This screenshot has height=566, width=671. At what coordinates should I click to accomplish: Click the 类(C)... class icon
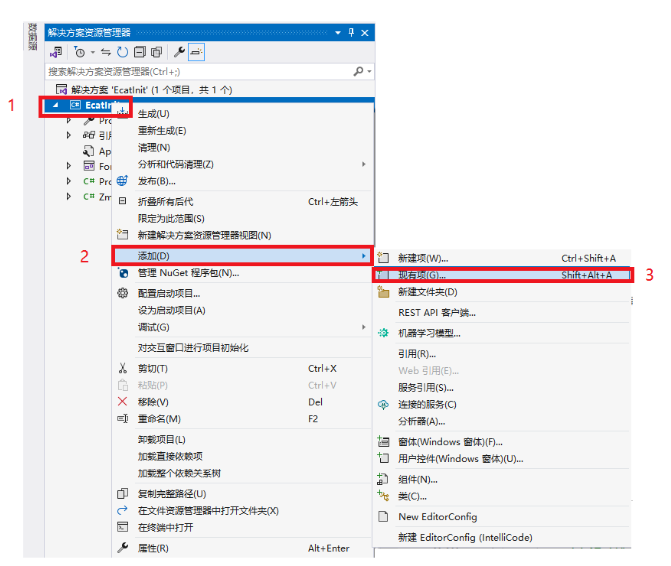(383, 496)
